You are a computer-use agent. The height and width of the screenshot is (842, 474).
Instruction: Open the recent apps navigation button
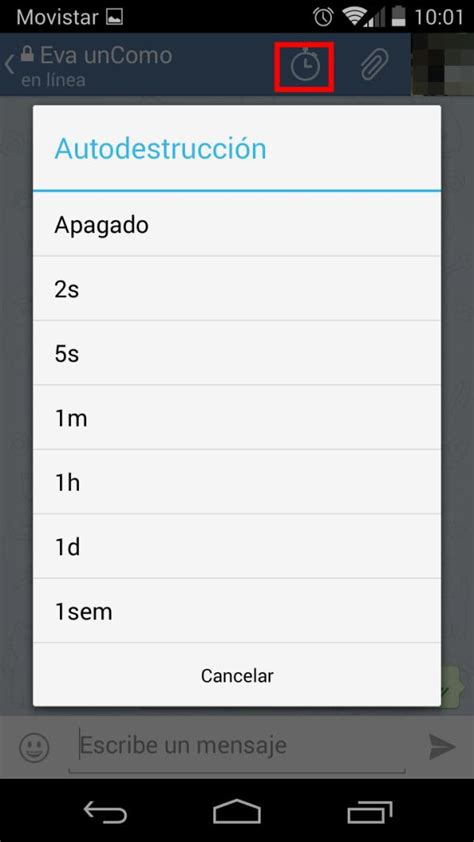point(369,811)
